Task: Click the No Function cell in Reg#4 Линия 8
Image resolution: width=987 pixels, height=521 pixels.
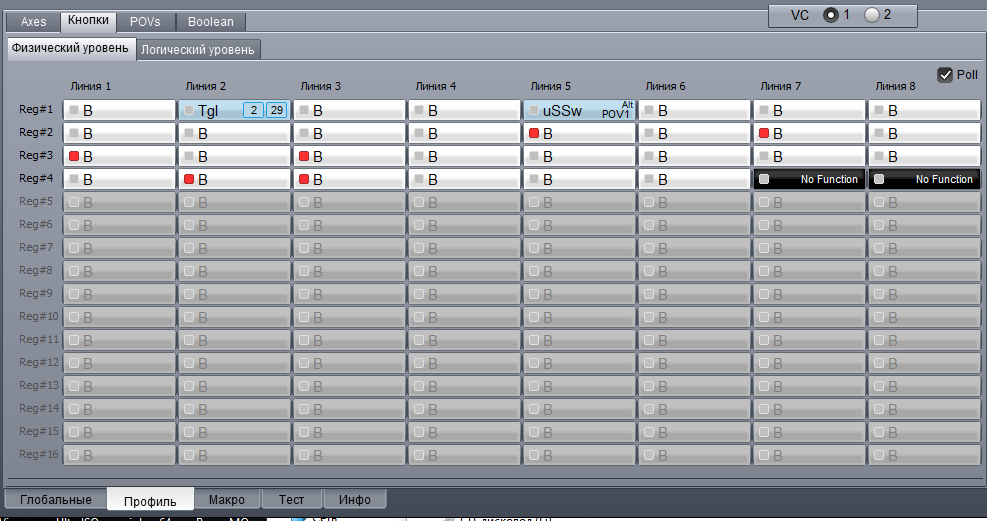Action: pos(923,179)
